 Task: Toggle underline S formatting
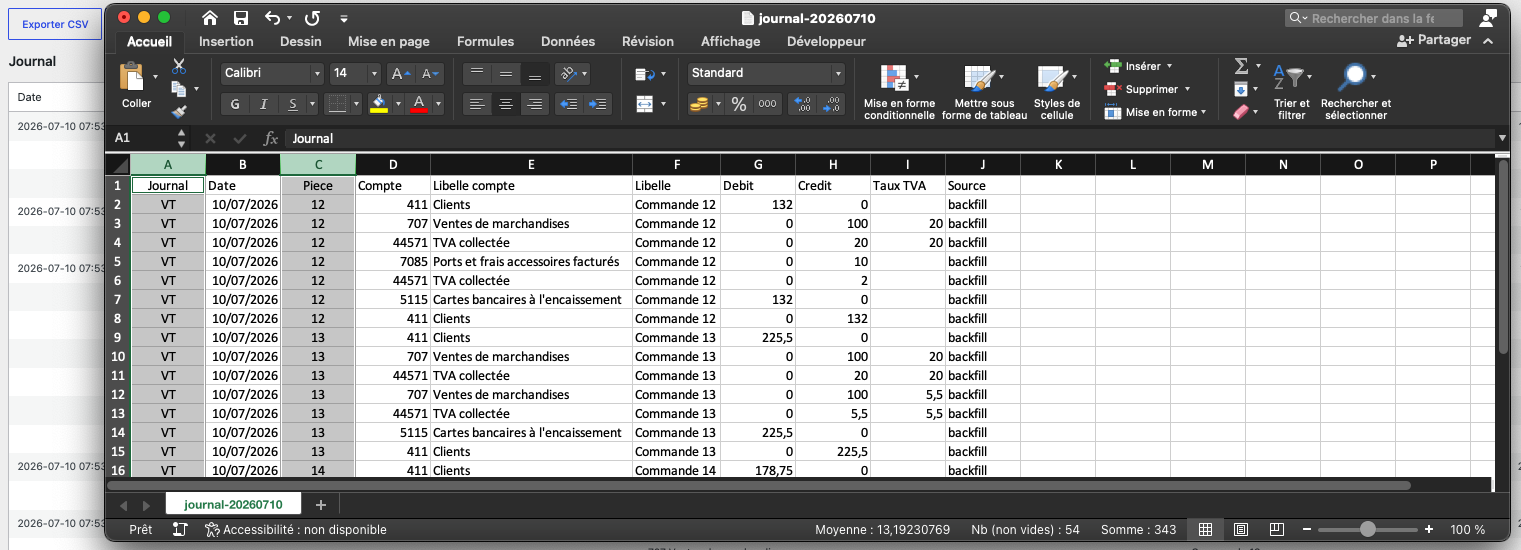pyautogui.click(x=292, y=104)
